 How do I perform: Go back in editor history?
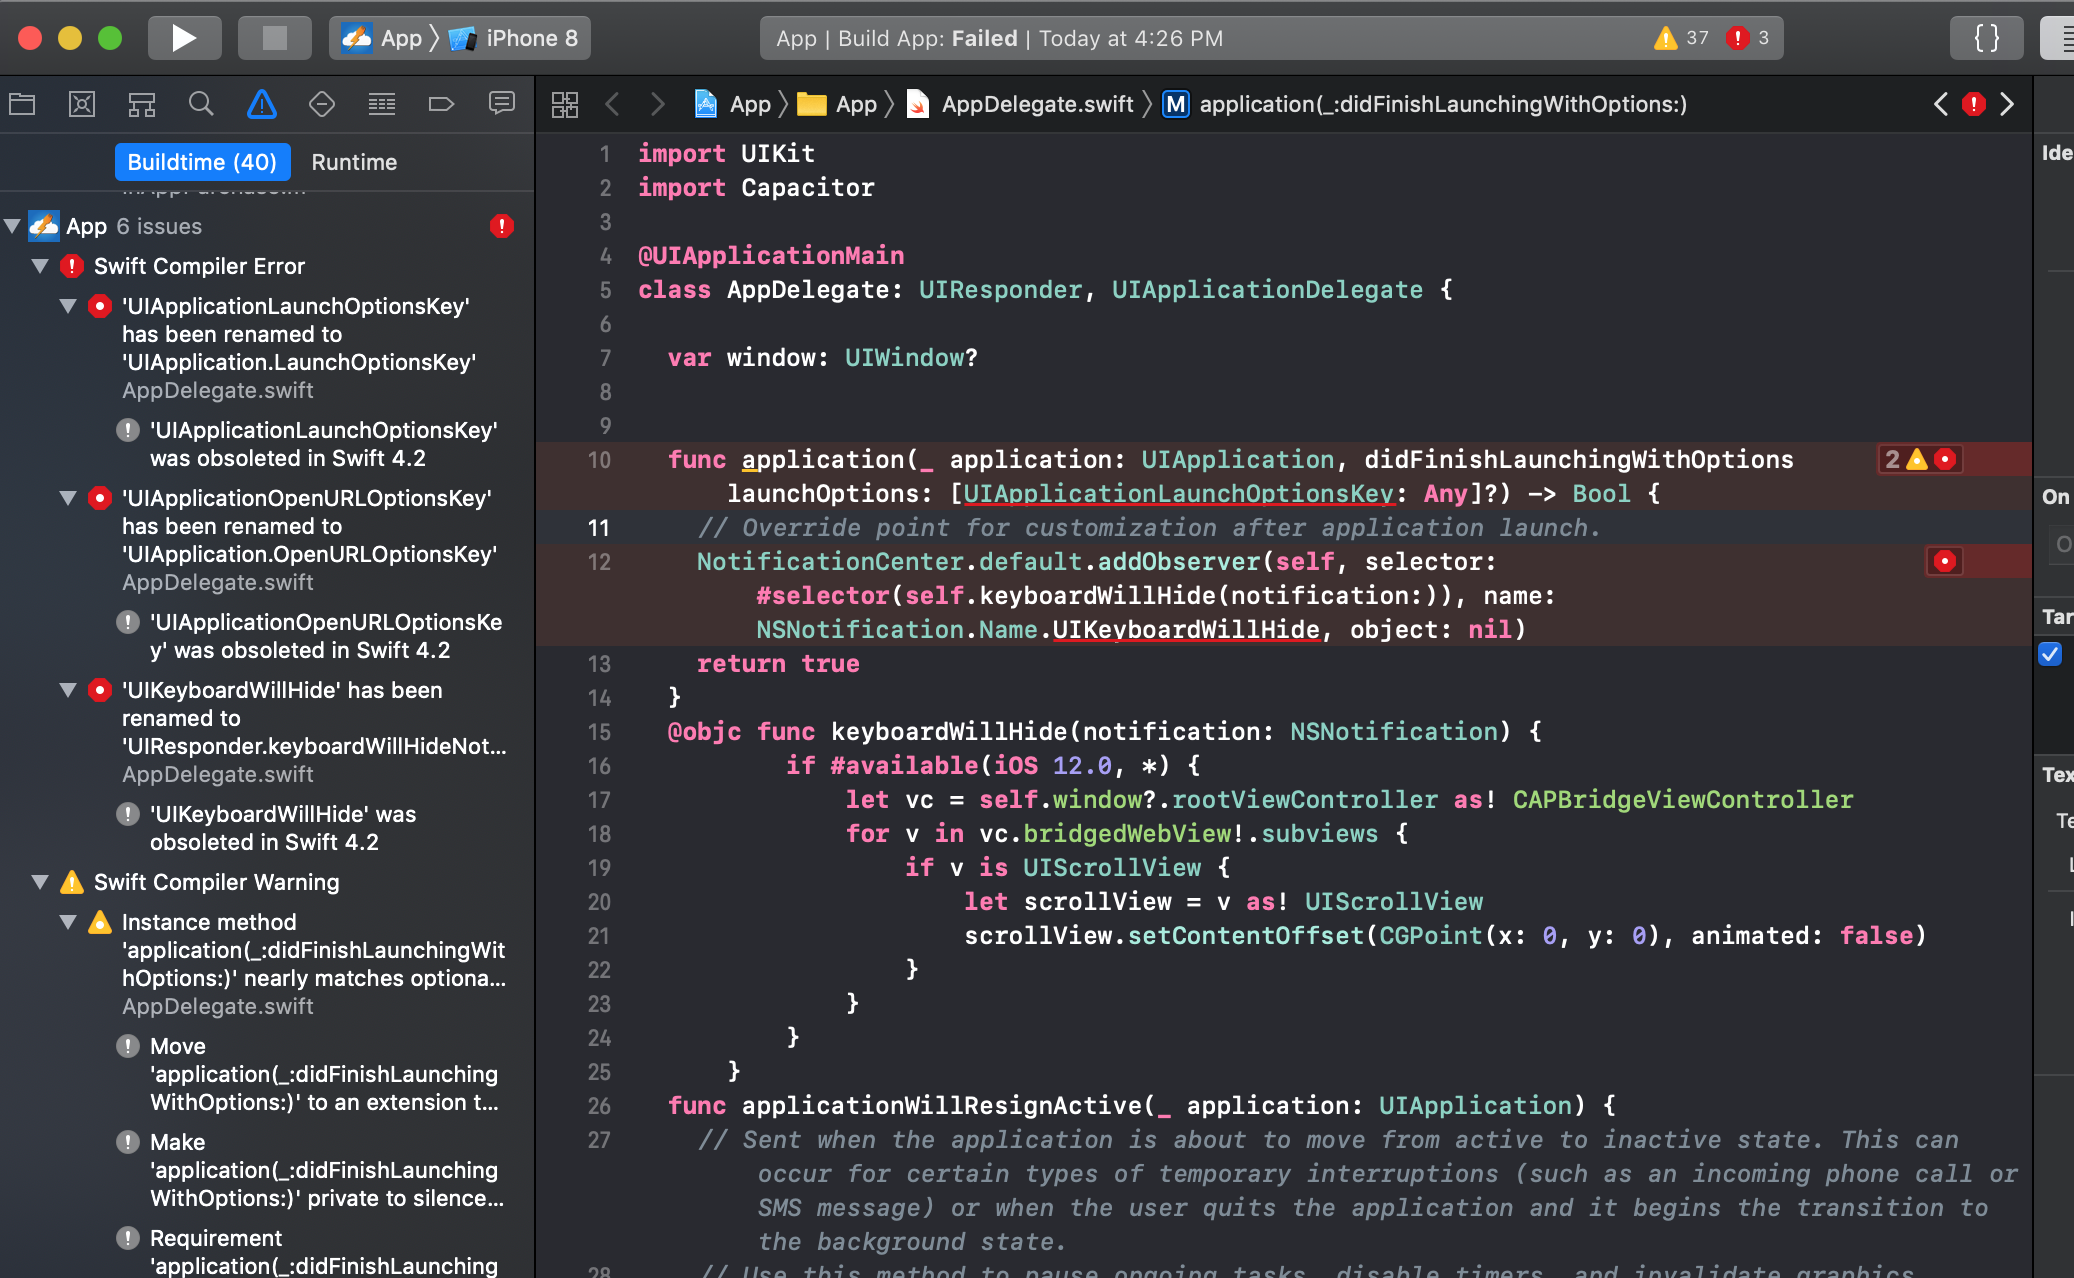613,104
